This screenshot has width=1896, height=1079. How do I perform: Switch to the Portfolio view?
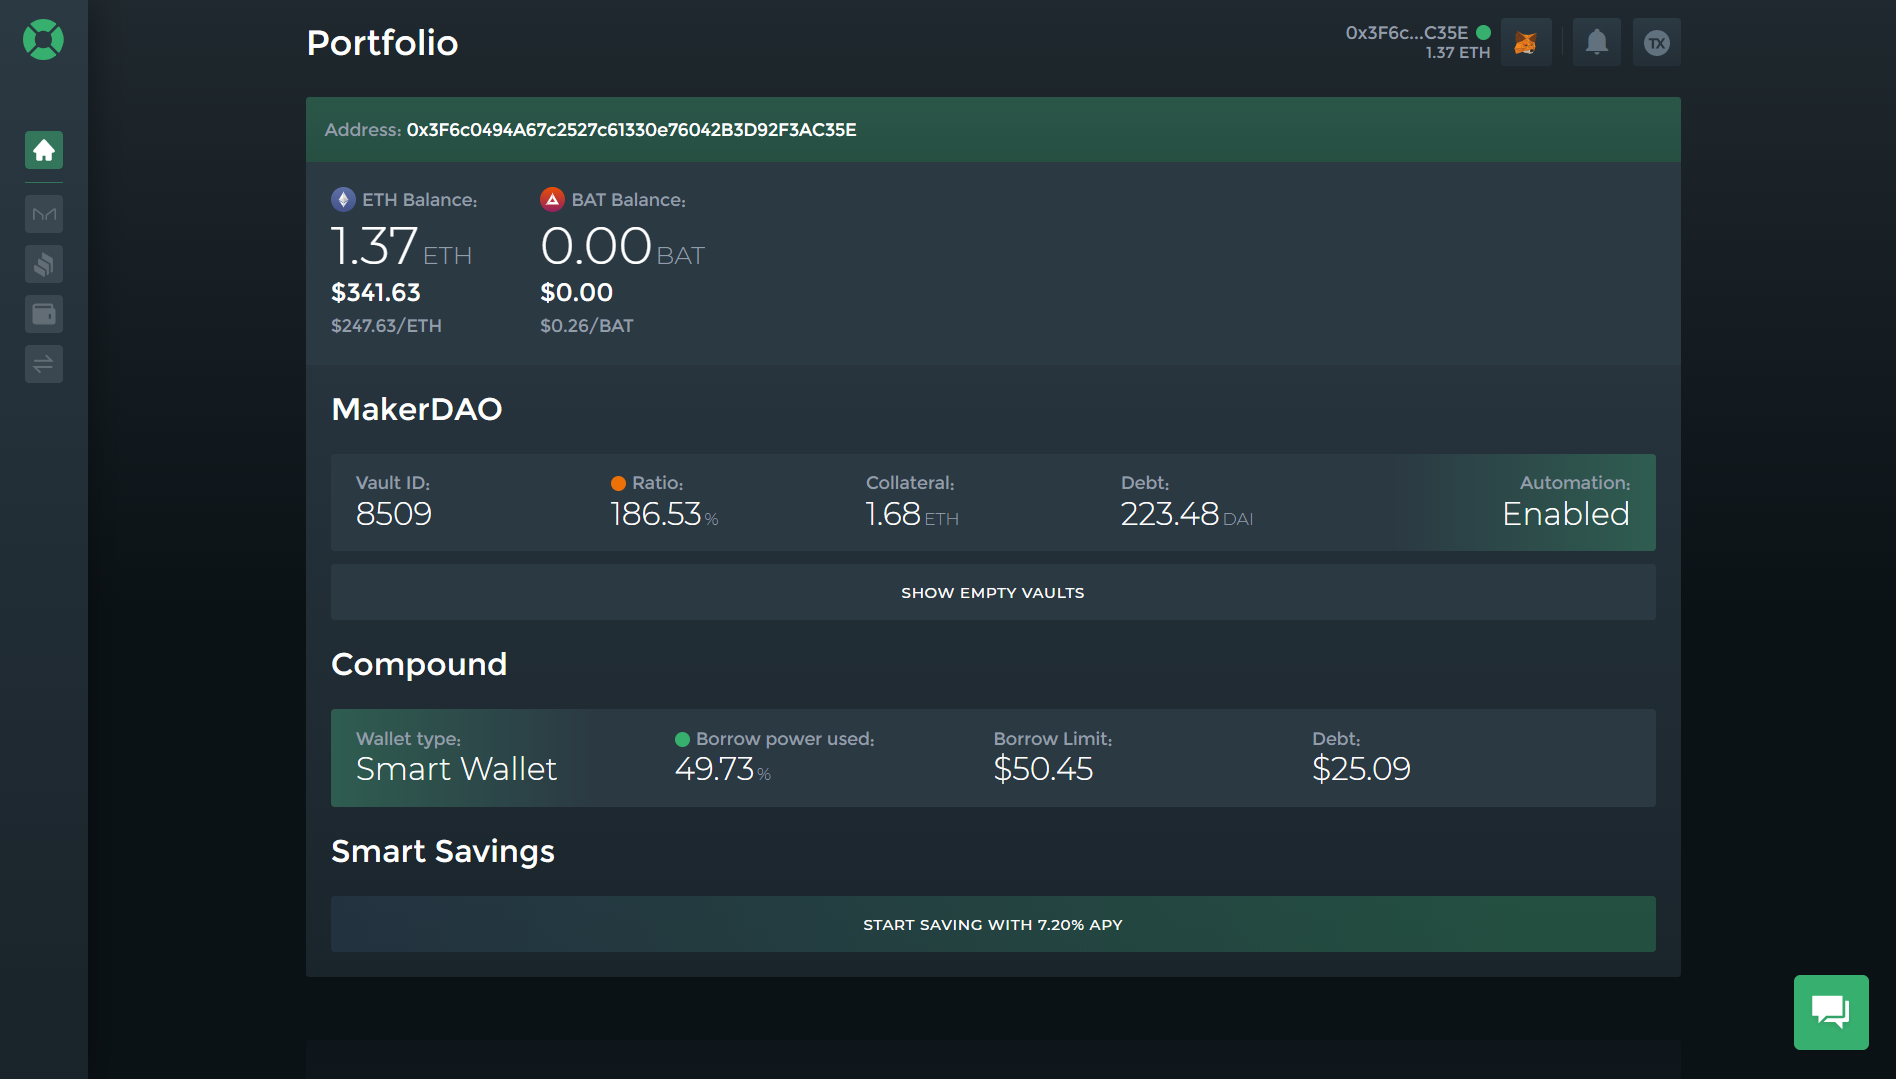[382, 43]
